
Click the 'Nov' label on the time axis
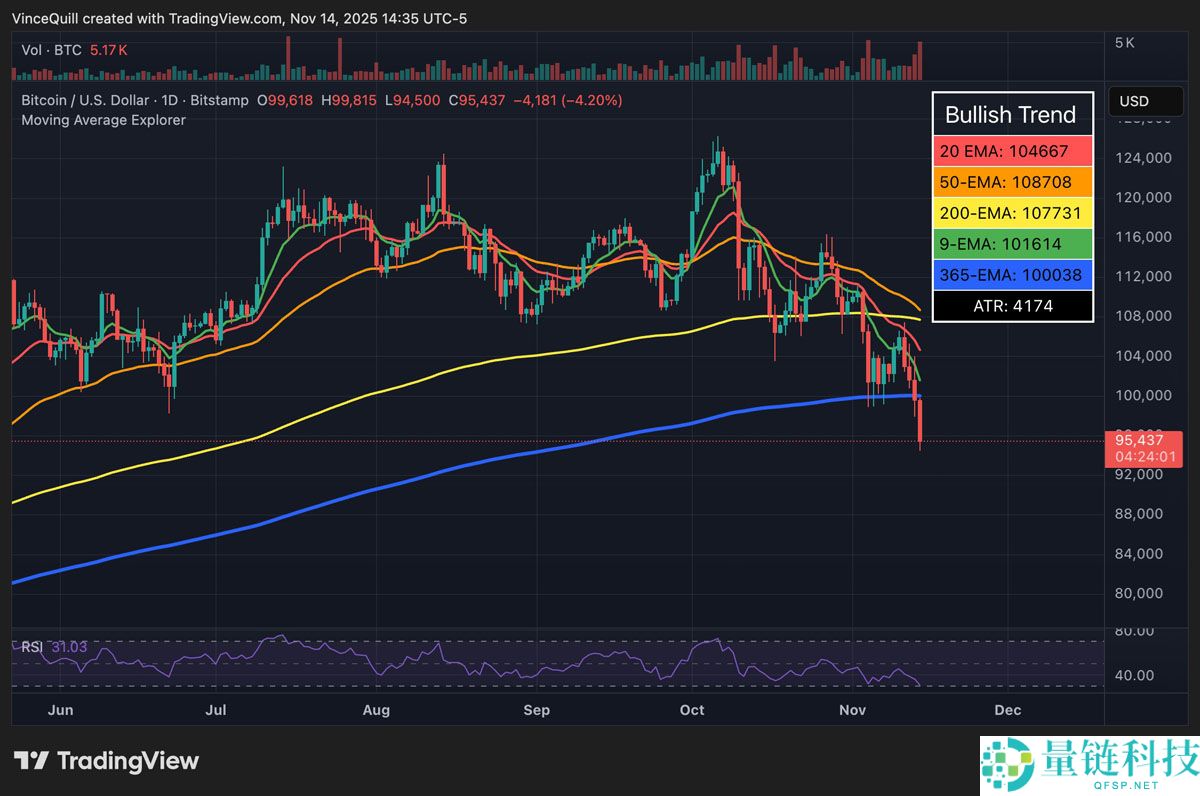(x=852, y=710)
